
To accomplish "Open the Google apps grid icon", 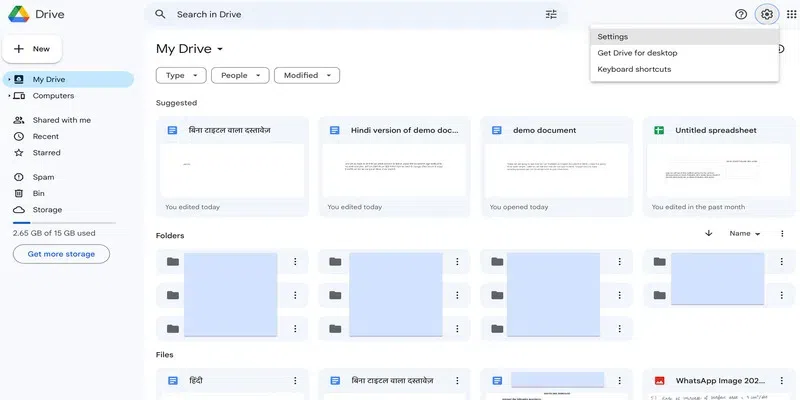I will pos(792,15).
